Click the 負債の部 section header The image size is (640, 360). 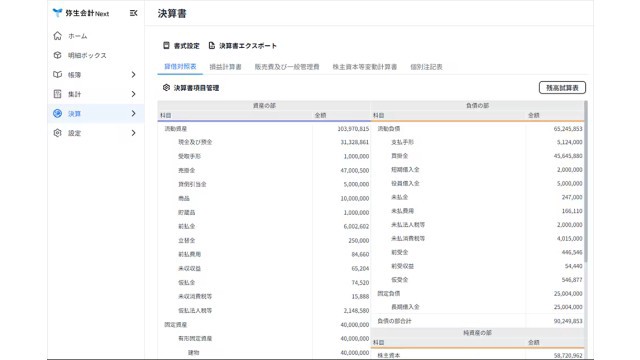click(x=478, y=105)
